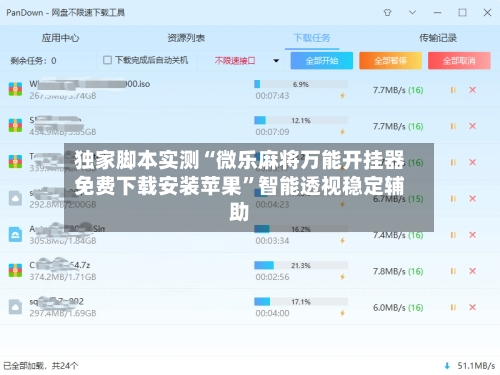Pause the download at 12.1%
This screenshot has width=500, height=375.
453,126
